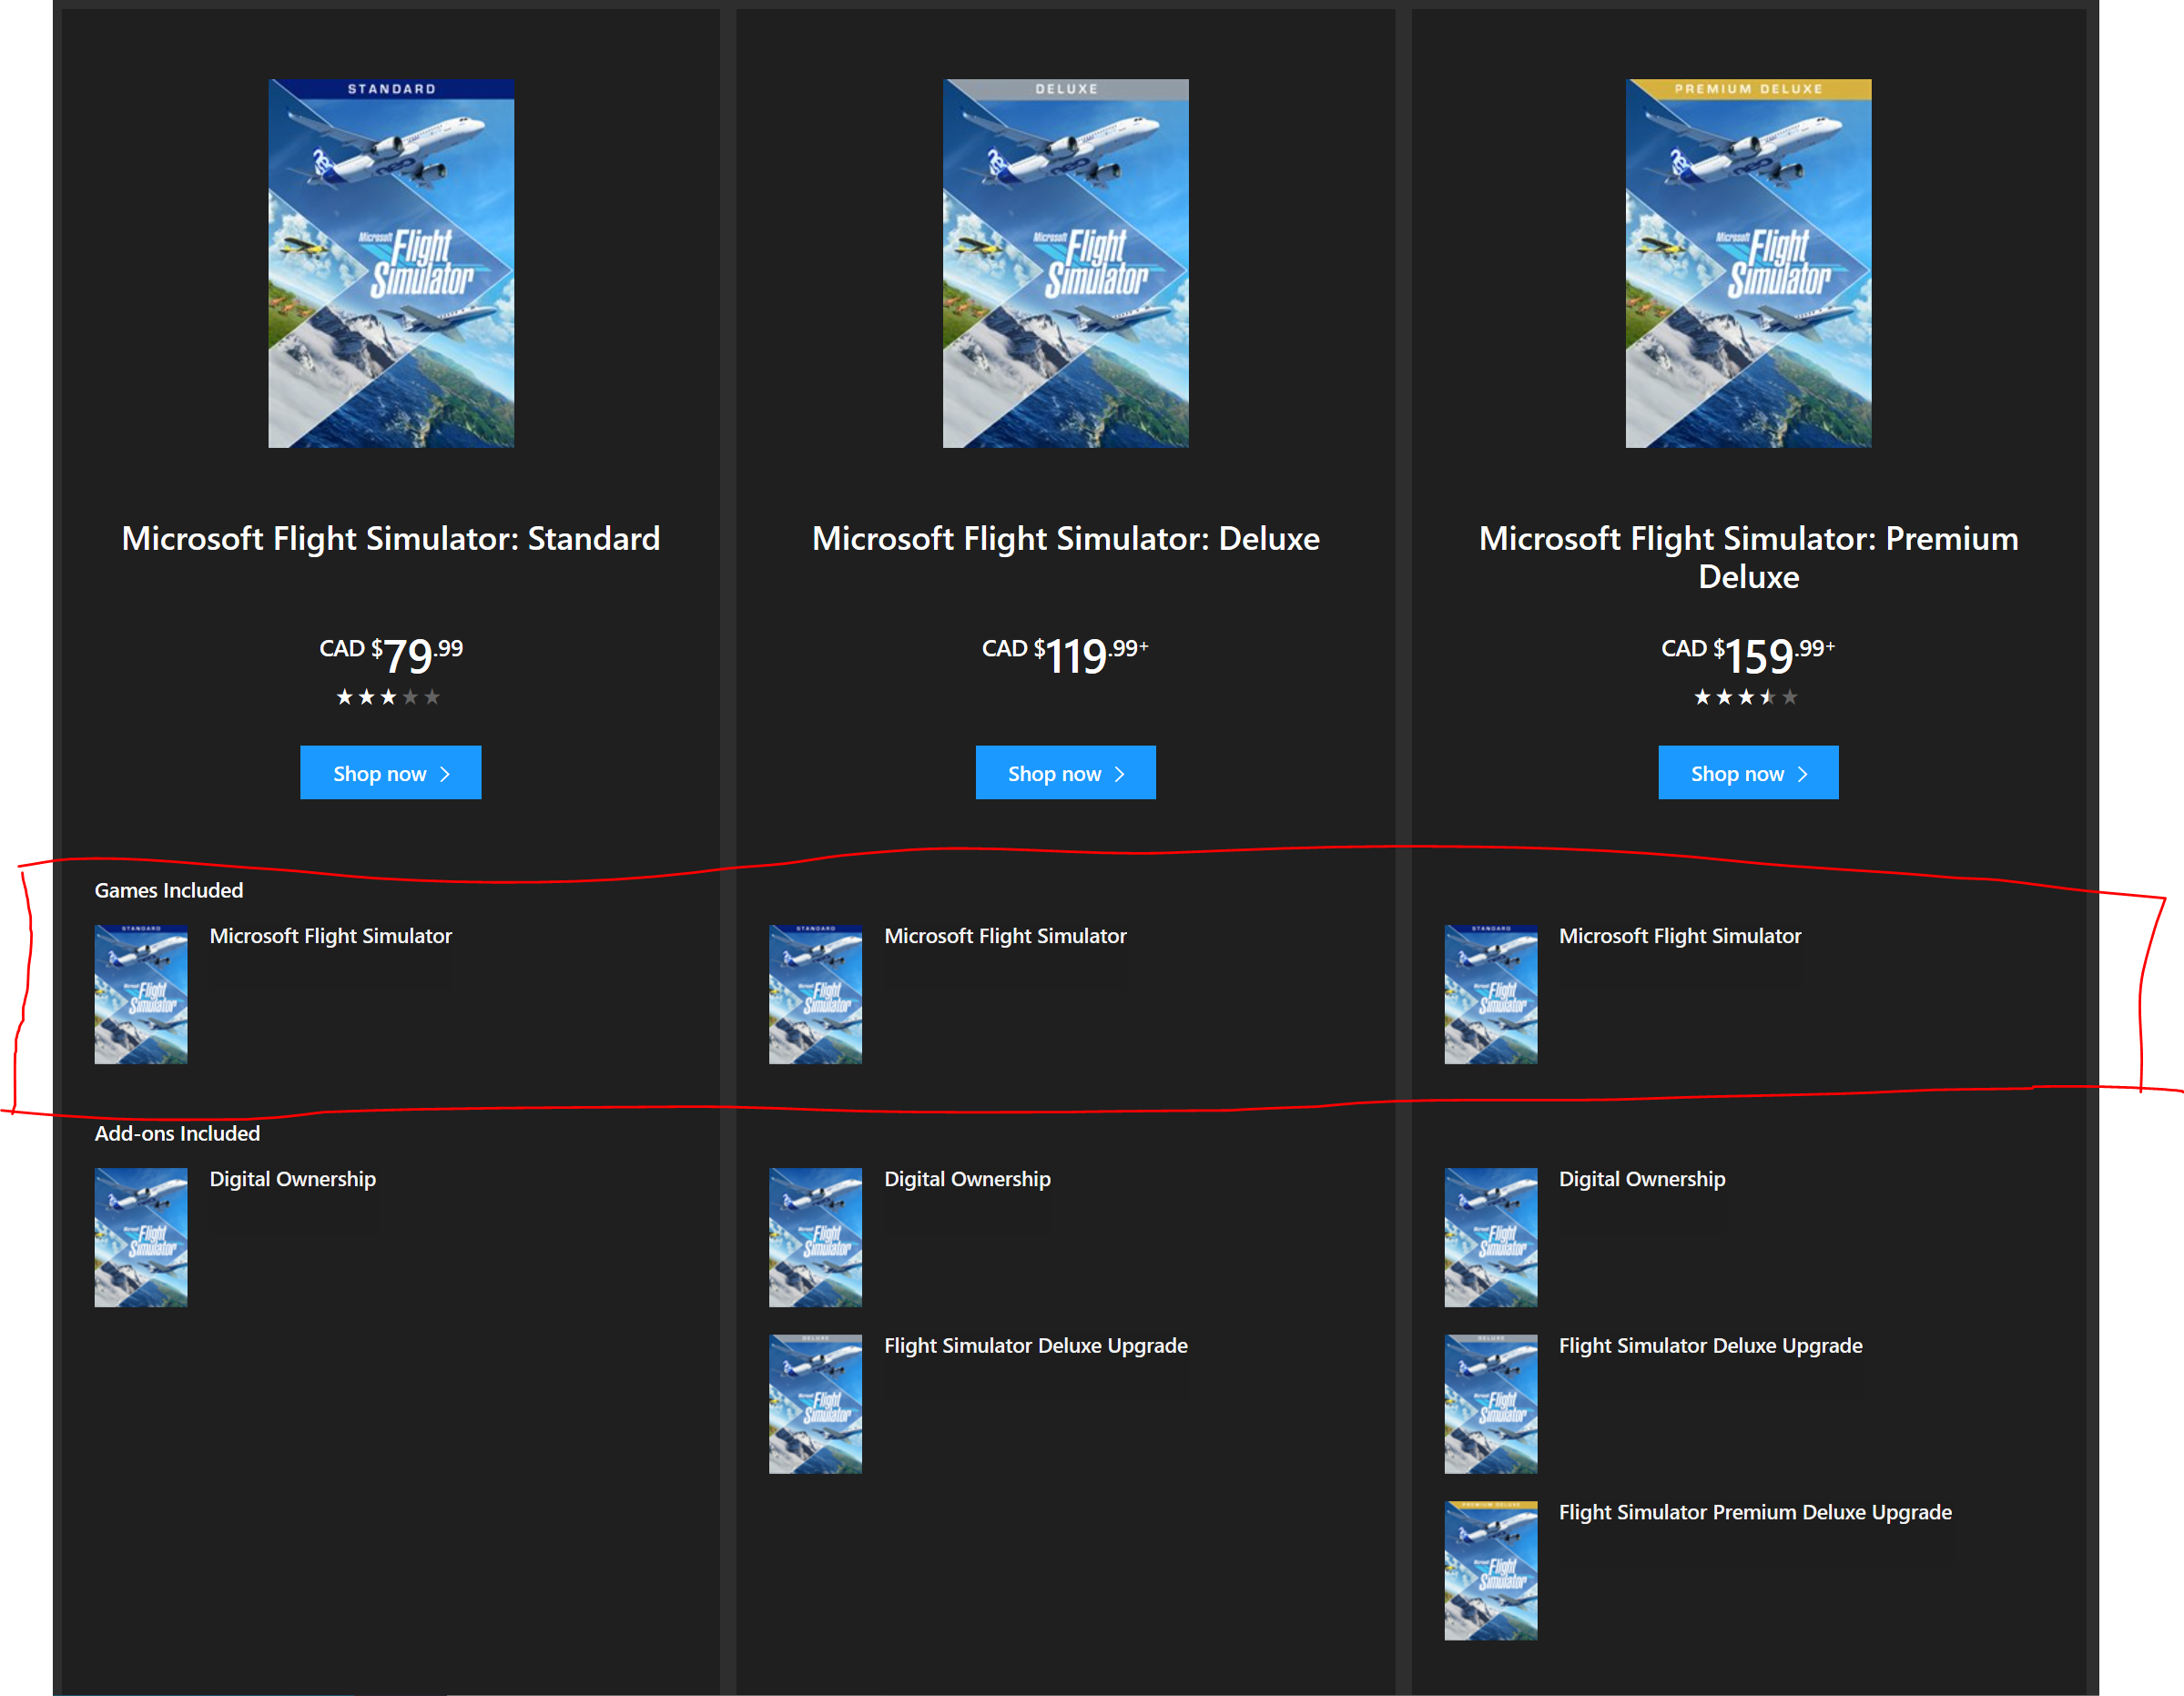Image resolution: width=2184 pixels, height=1696 pixels.
Task: Click Premium Deluxe column's included game thumbnail
Action: pos(1490,994)
